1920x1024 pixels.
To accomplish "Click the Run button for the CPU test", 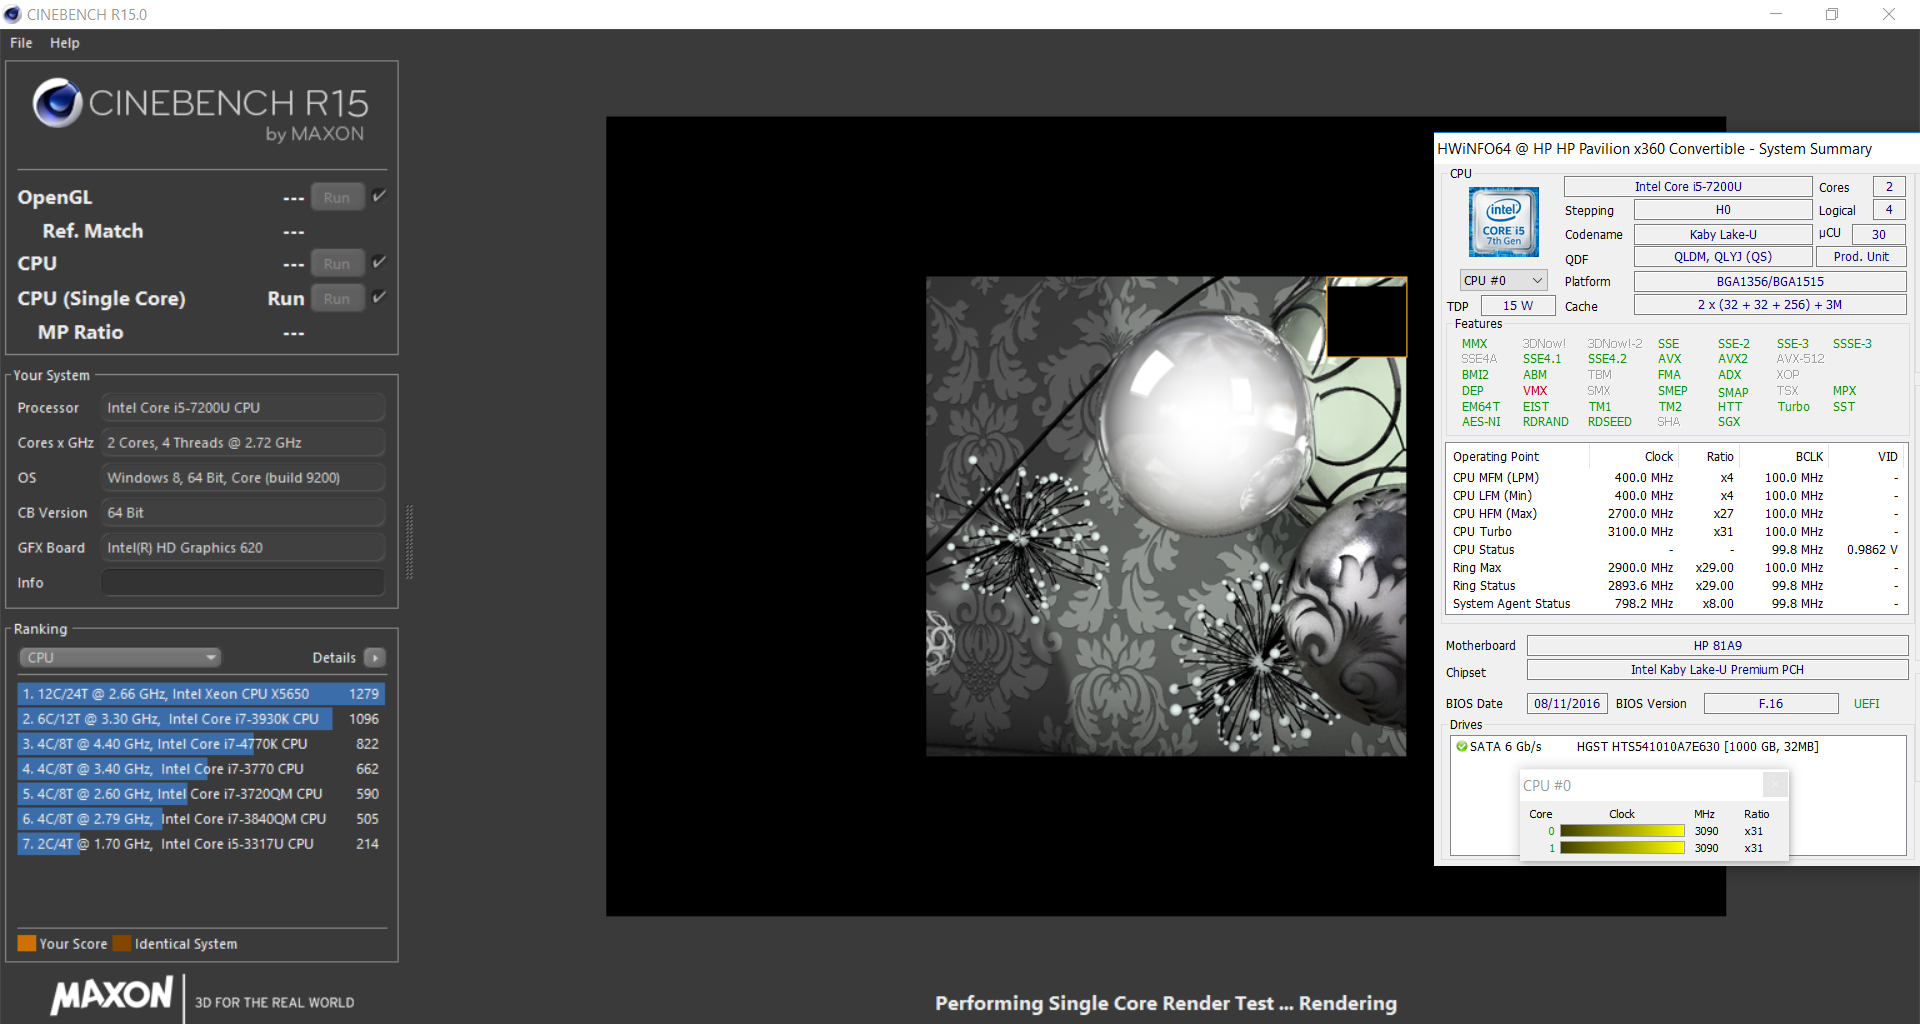I will tap(337, 264).
